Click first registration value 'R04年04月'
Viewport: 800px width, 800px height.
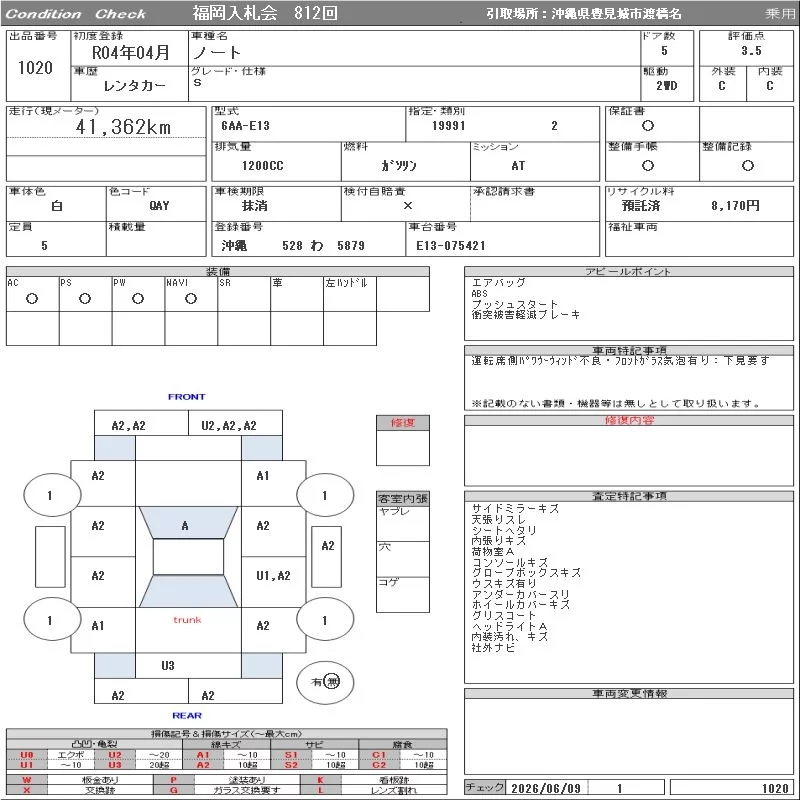click(131, 53)
